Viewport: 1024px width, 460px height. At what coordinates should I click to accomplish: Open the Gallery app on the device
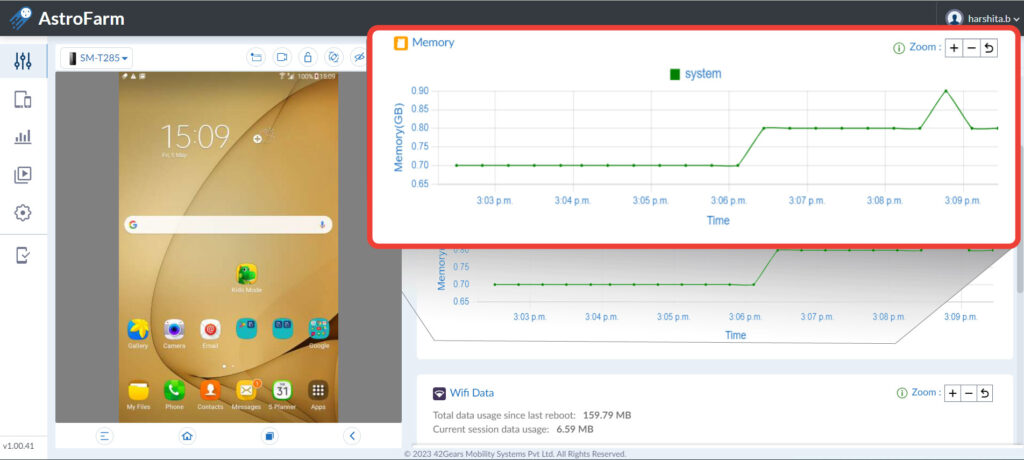click(138, 333)
